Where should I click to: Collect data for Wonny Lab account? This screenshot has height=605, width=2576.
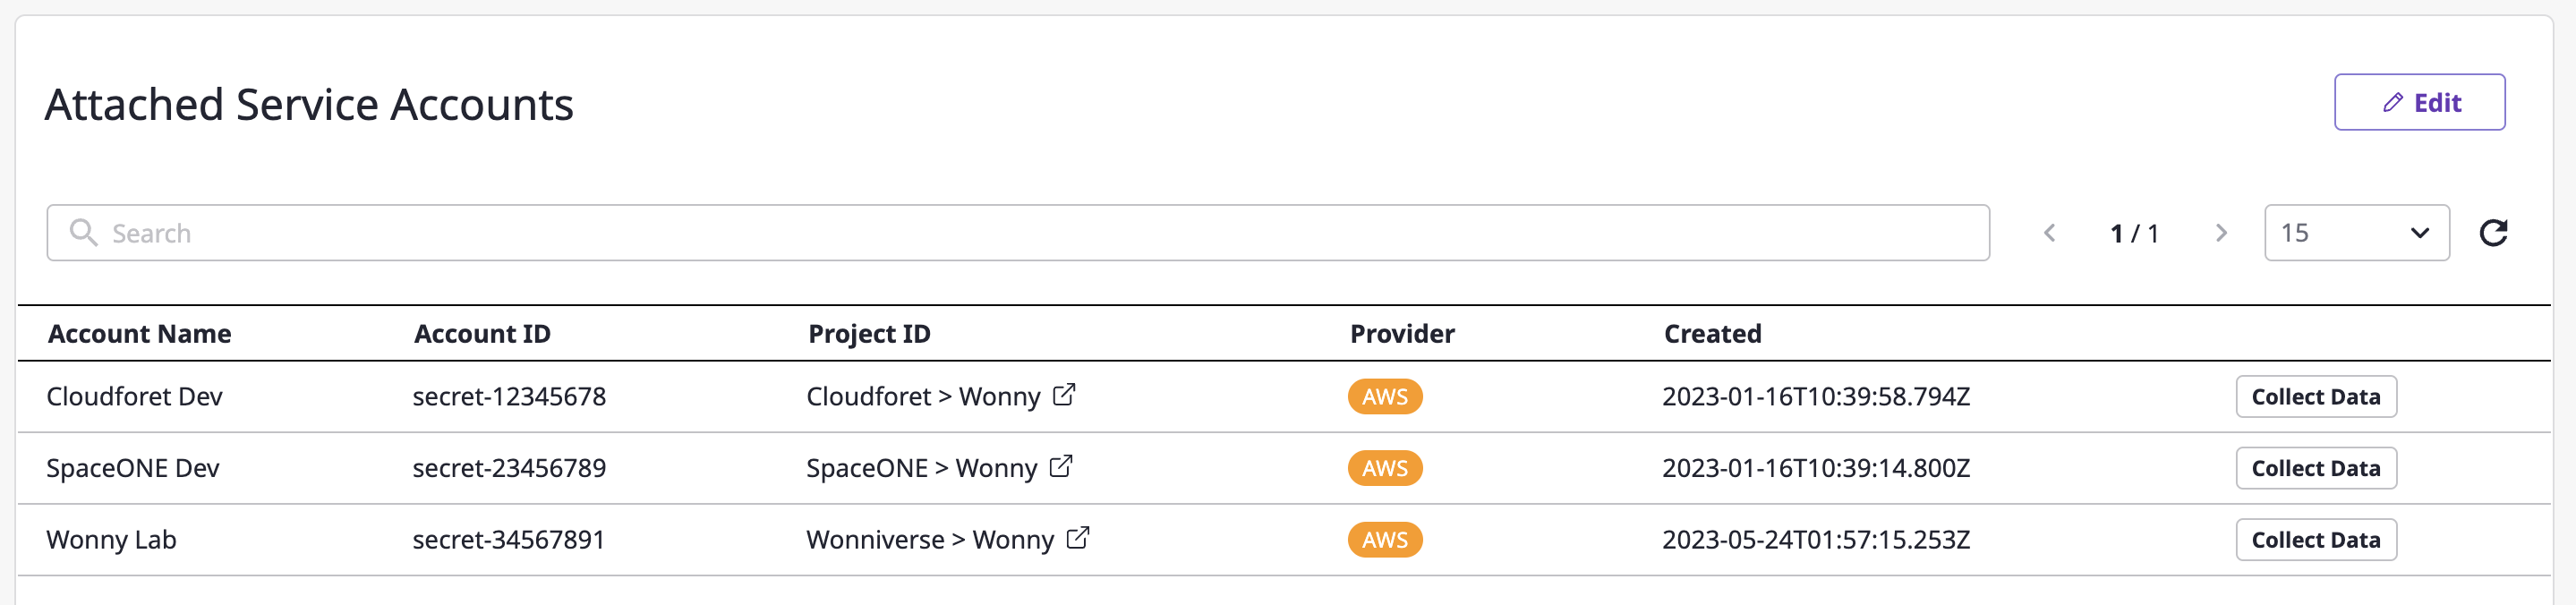(2315, 540)
